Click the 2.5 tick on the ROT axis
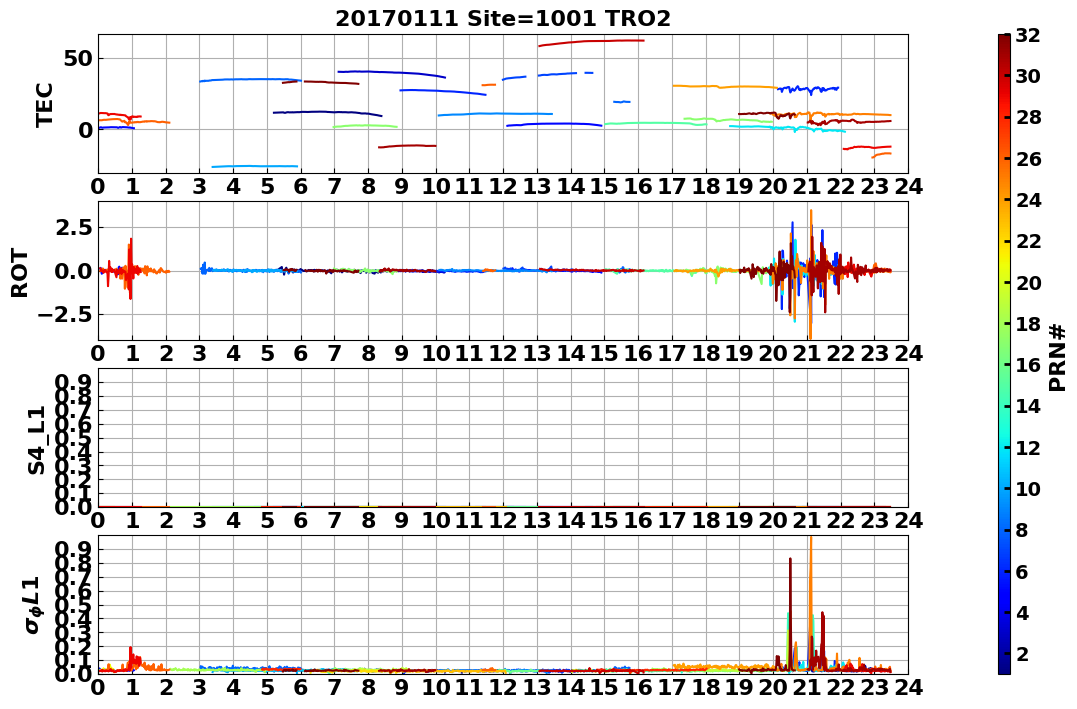 [73, 227]
